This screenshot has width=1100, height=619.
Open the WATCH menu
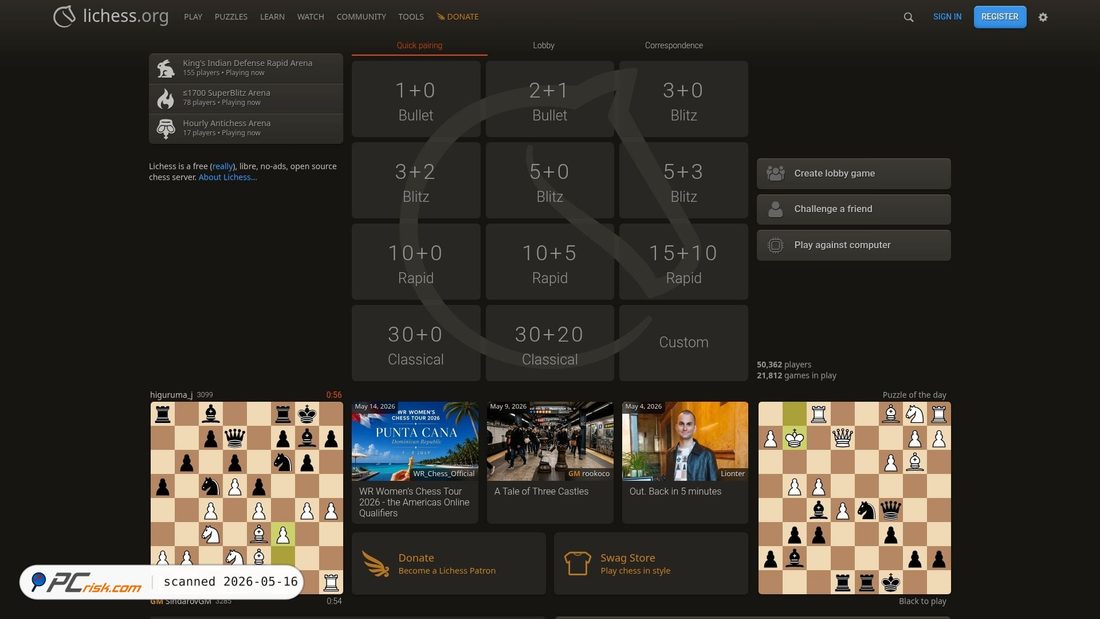coord(311,17)
